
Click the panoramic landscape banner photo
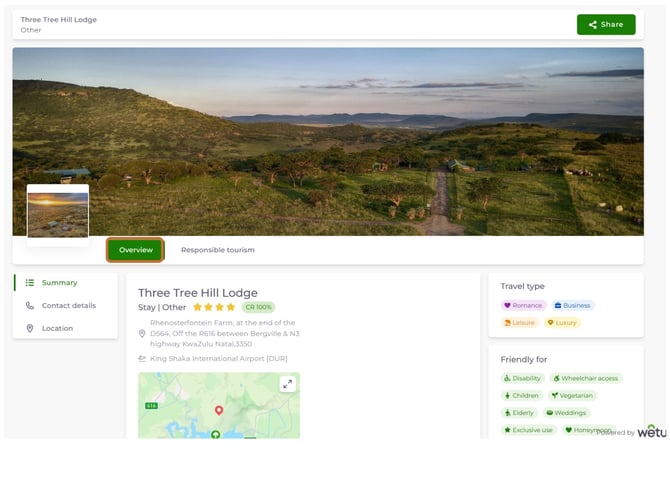[x=328, y=141]
